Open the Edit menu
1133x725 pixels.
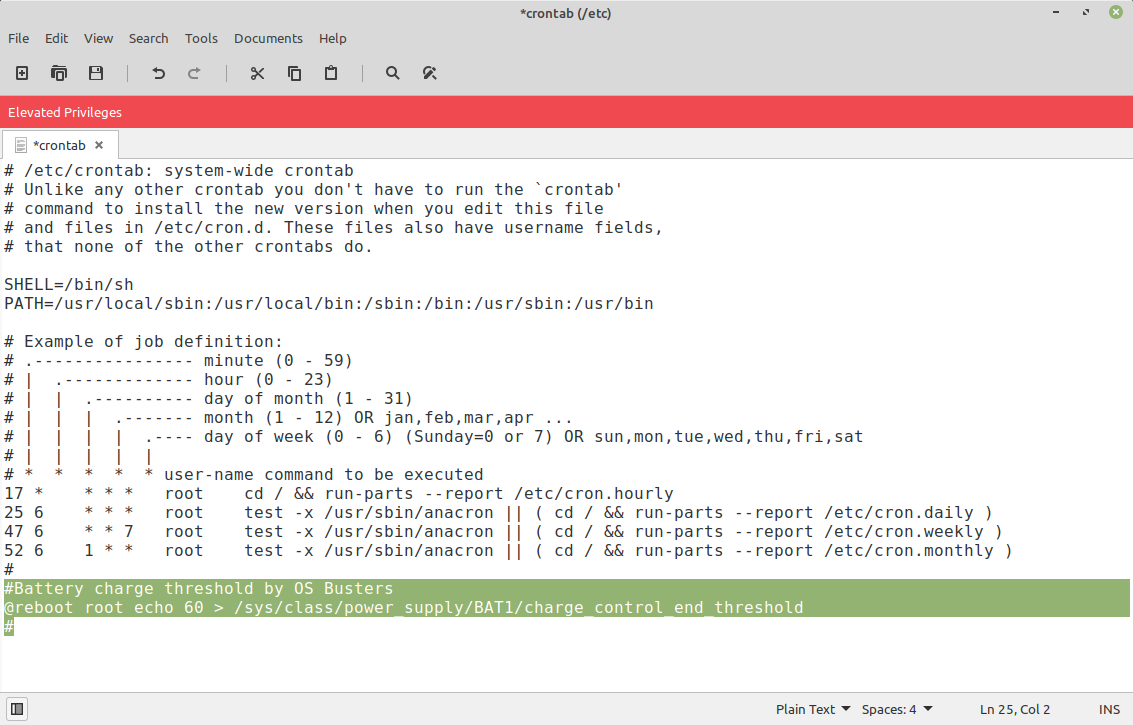tap(56, 38)
